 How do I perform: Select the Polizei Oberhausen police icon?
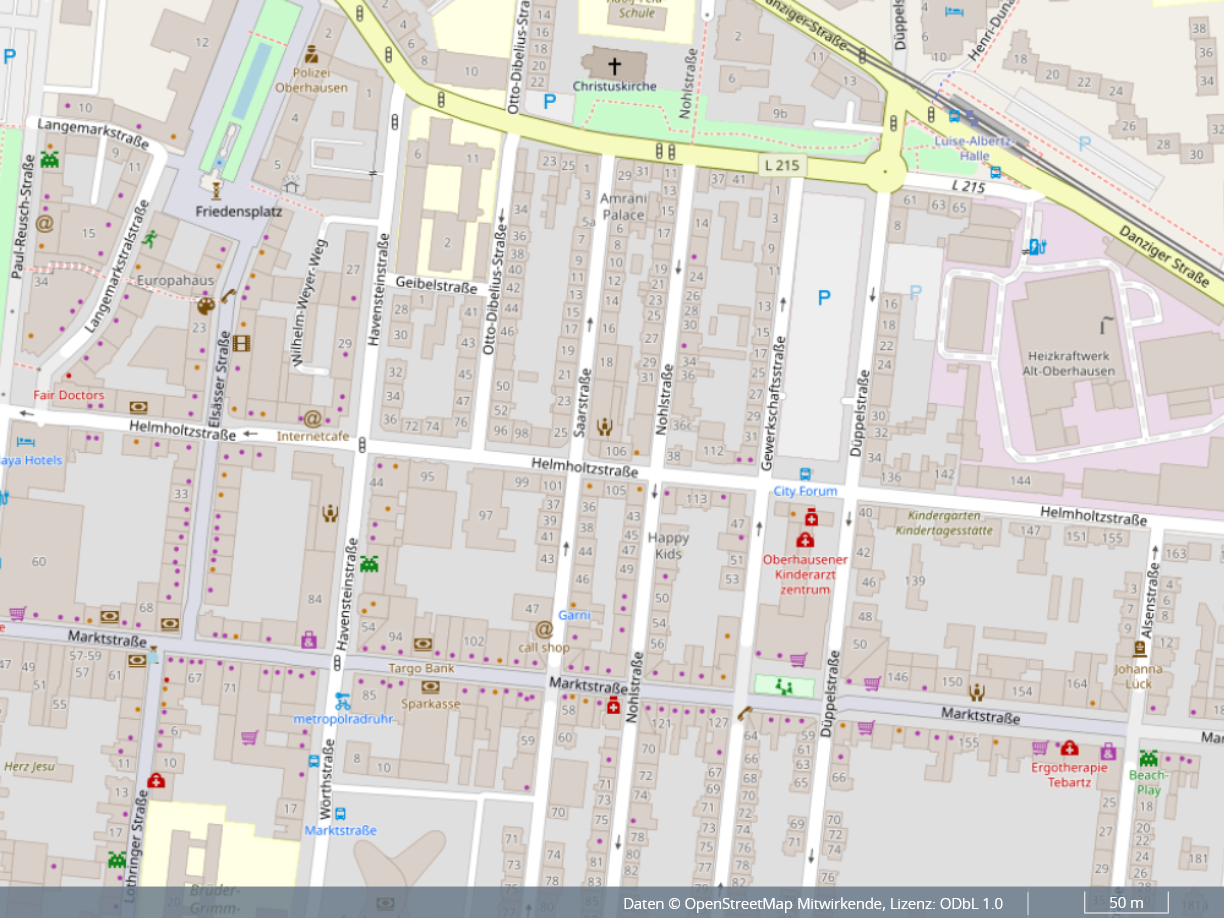(312, 54)
